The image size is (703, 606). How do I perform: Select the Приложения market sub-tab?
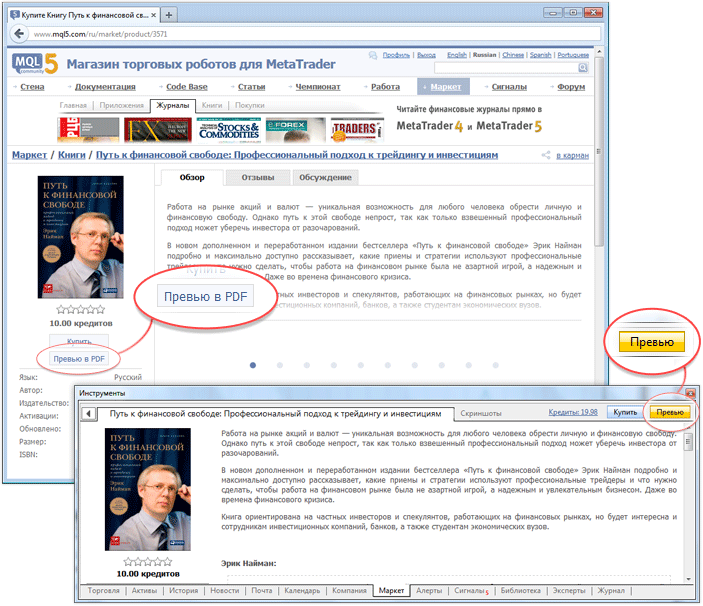tap(122, 105)
